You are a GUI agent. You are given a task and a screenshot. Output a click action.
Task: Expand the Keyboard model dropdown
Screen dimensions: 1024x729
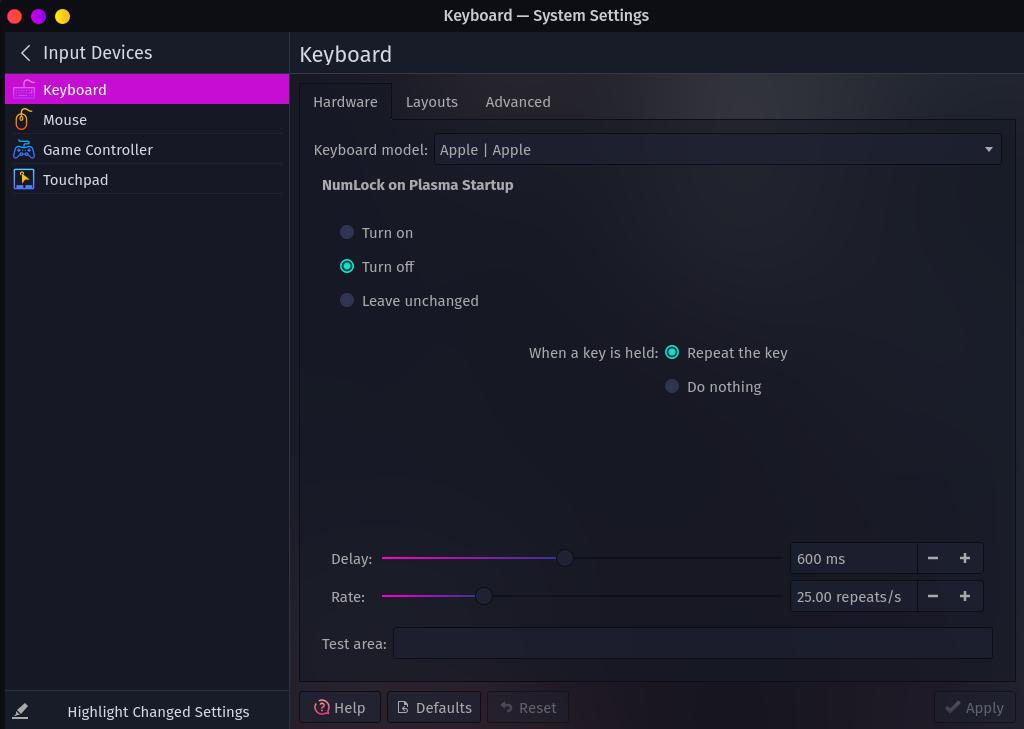(x=717, y=150)
